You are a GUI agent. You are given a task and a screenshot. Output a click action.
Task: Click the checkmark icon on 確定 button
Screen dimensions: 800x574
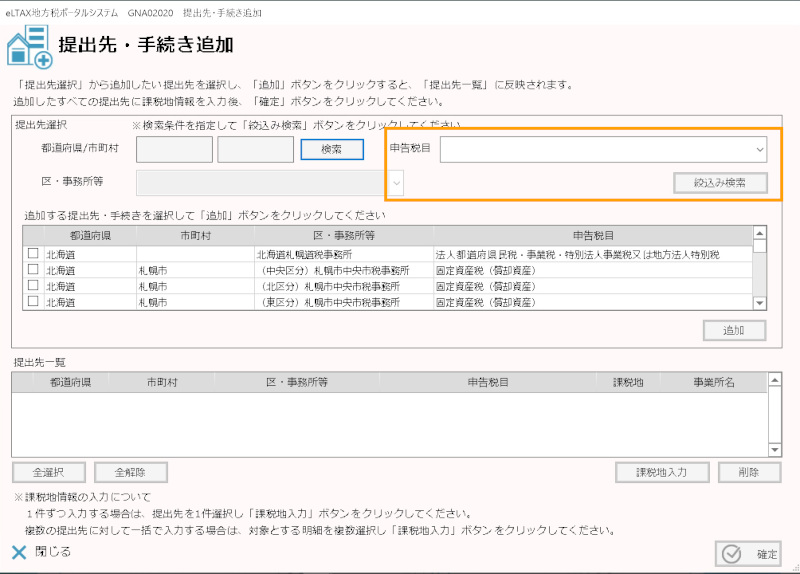coord(731,554)
